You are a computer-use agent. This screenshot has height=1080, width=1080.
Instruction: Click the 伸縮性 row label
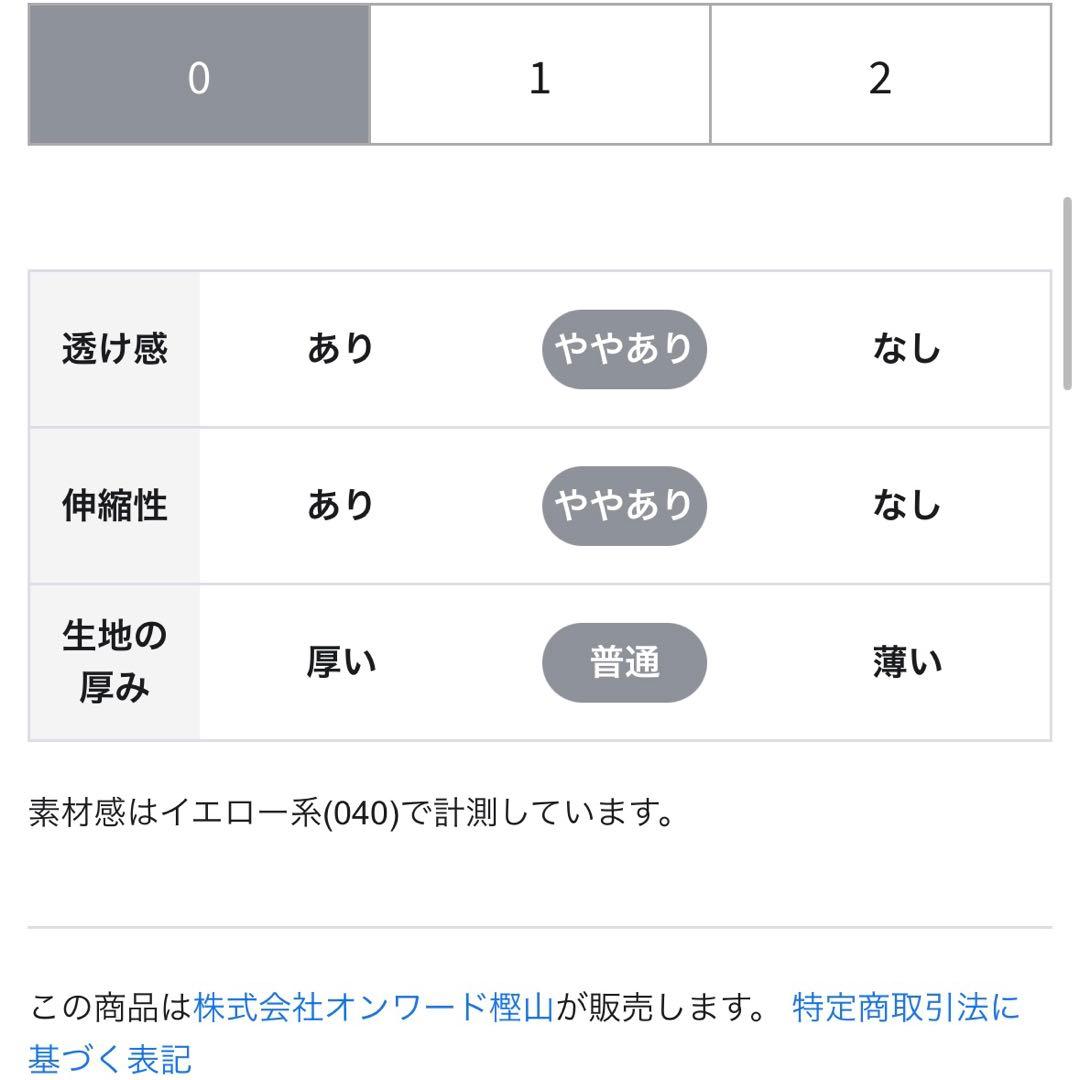pyautogui.click(x=113, y=505)
